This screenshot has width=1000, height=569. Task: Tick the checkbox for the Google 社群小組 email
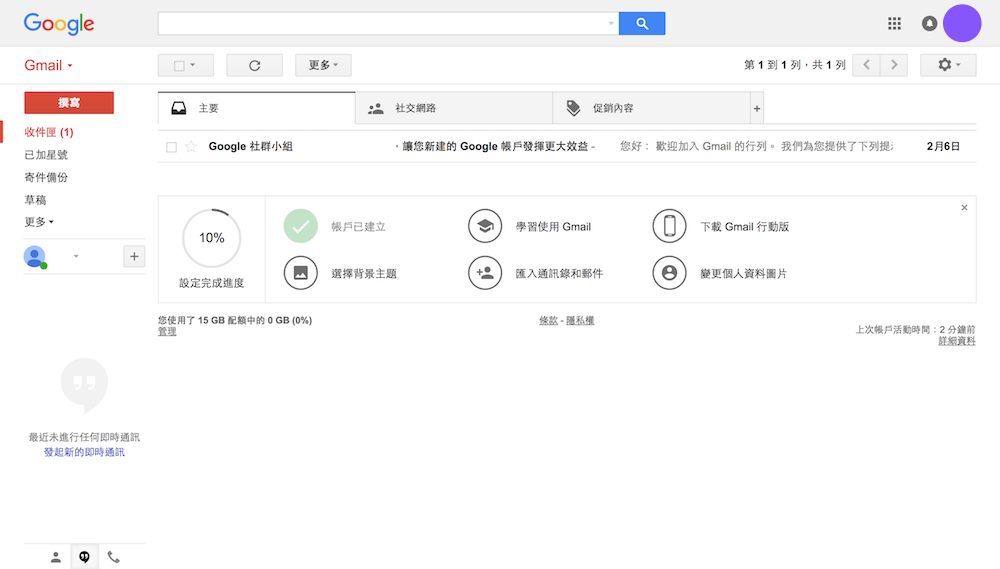pos(171,147)
